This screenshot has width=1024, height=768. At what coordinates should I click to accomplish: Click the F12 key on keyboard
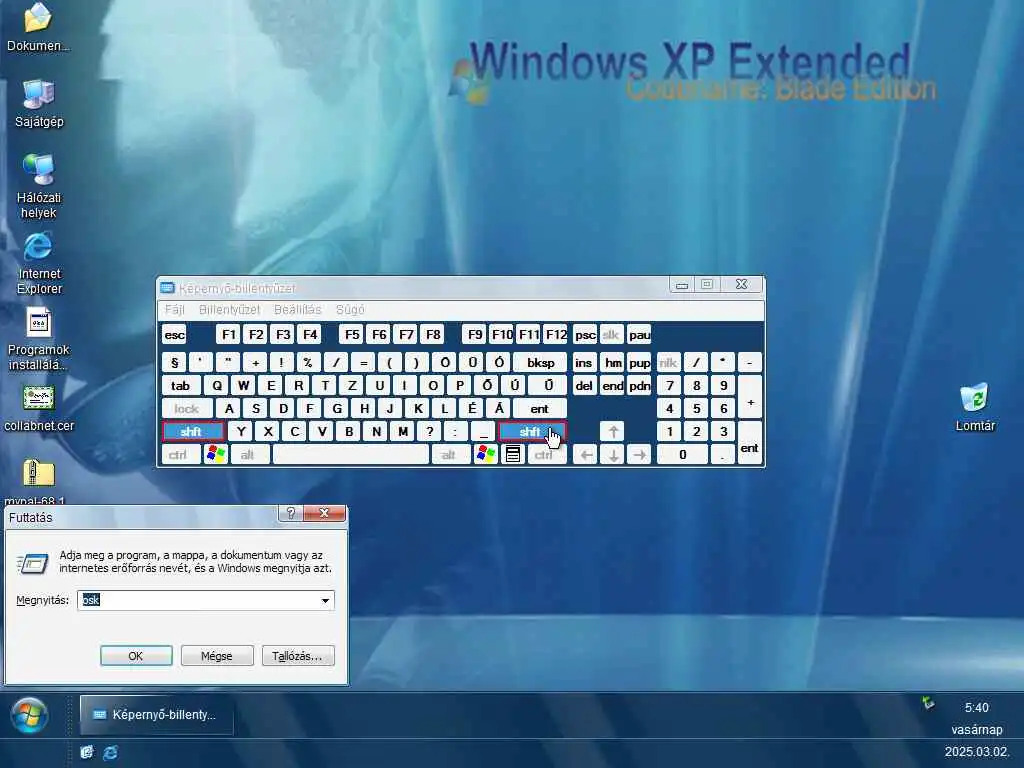[556, 335]
